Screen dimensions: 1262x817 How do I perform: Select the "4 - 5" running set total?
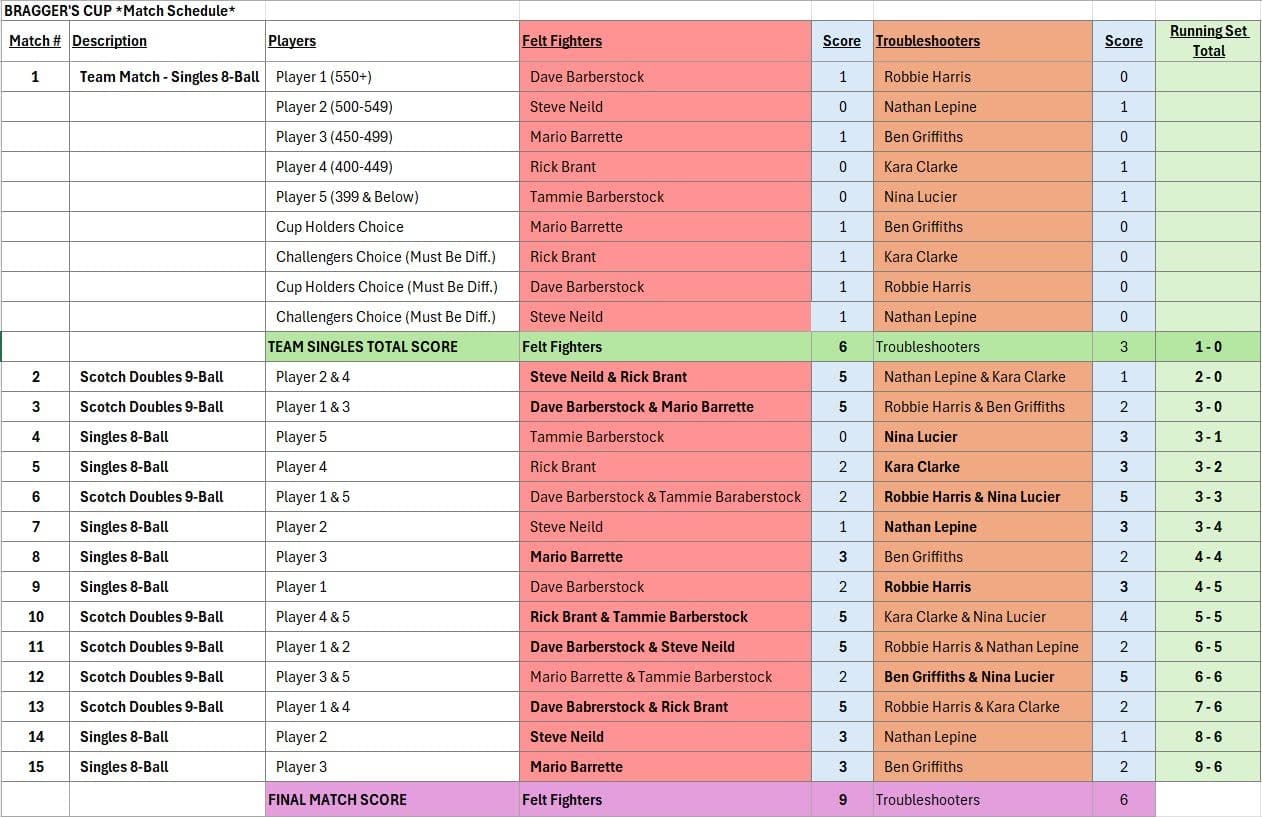[1208, 587]
